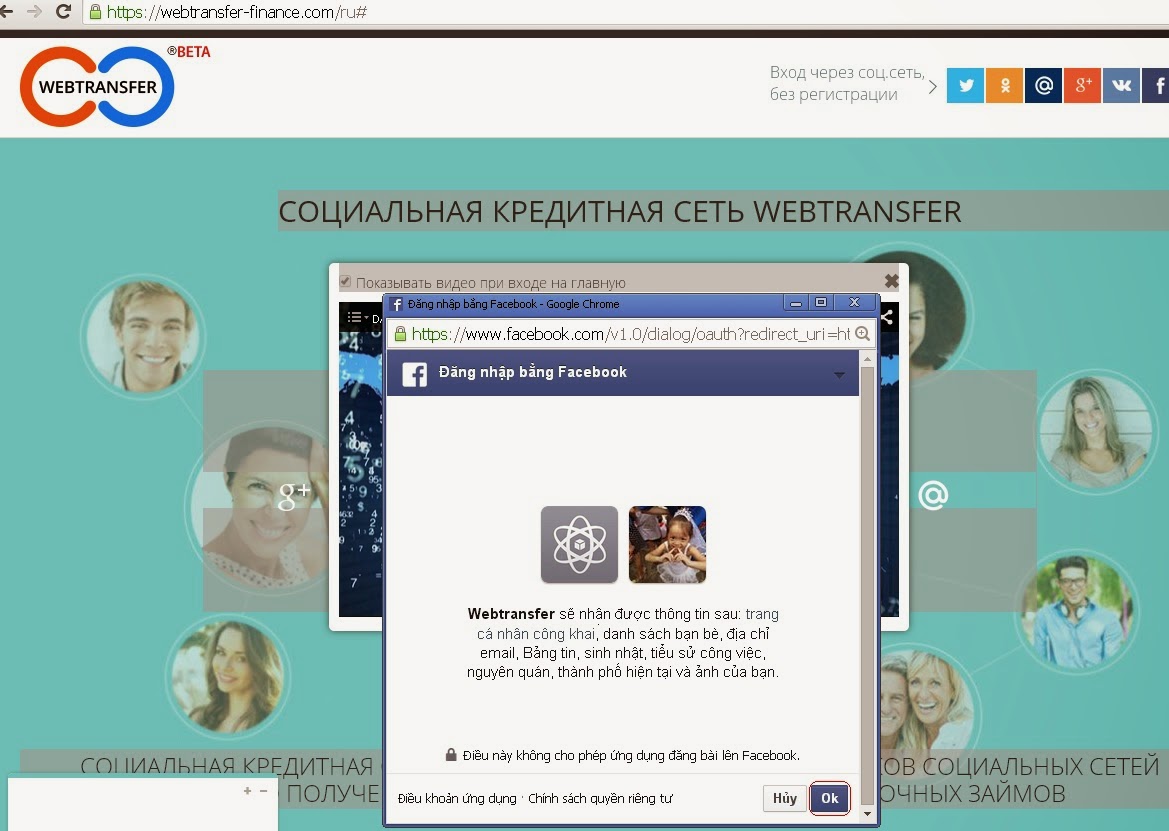Click the white g+ icon over woman's portrait
1169x831 pixels.
[x=293, y=494]
